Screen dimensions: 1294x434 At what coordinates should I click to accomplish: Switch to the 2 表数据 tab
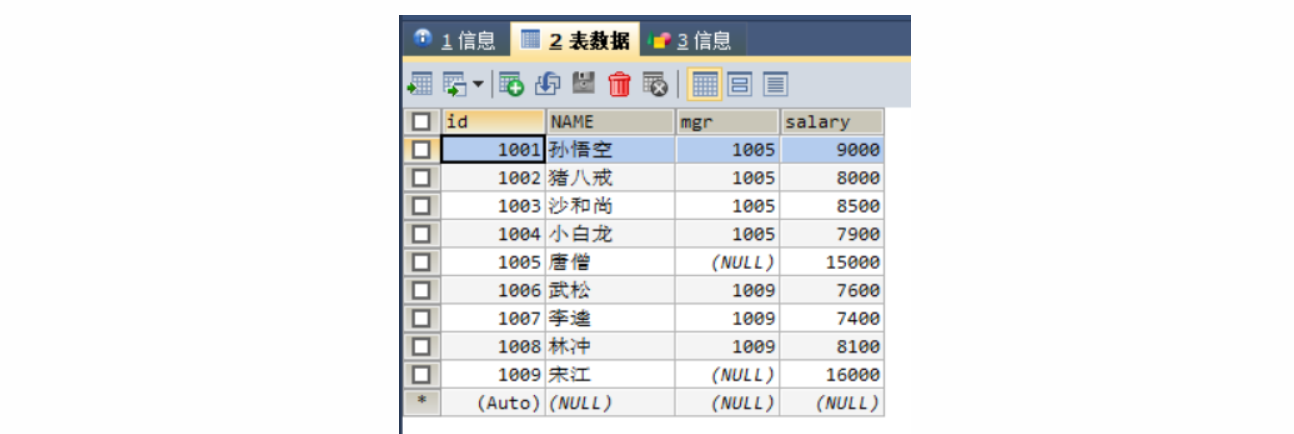[x=575, y=40]
